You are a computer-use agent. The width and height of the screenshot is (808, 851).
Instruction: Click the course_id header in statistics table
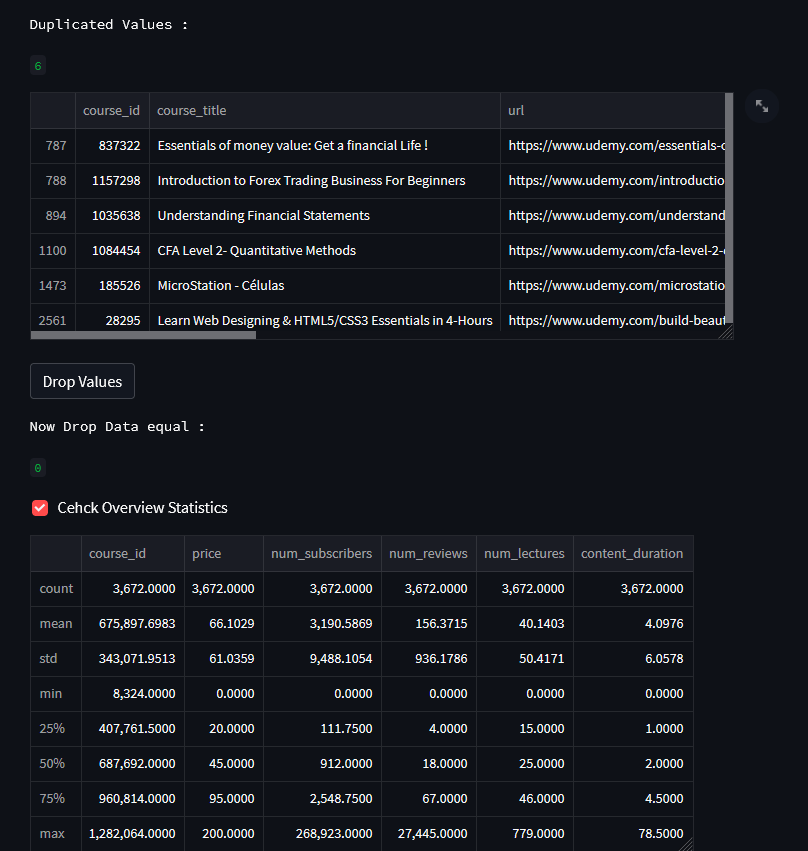(x=133, y=554)
